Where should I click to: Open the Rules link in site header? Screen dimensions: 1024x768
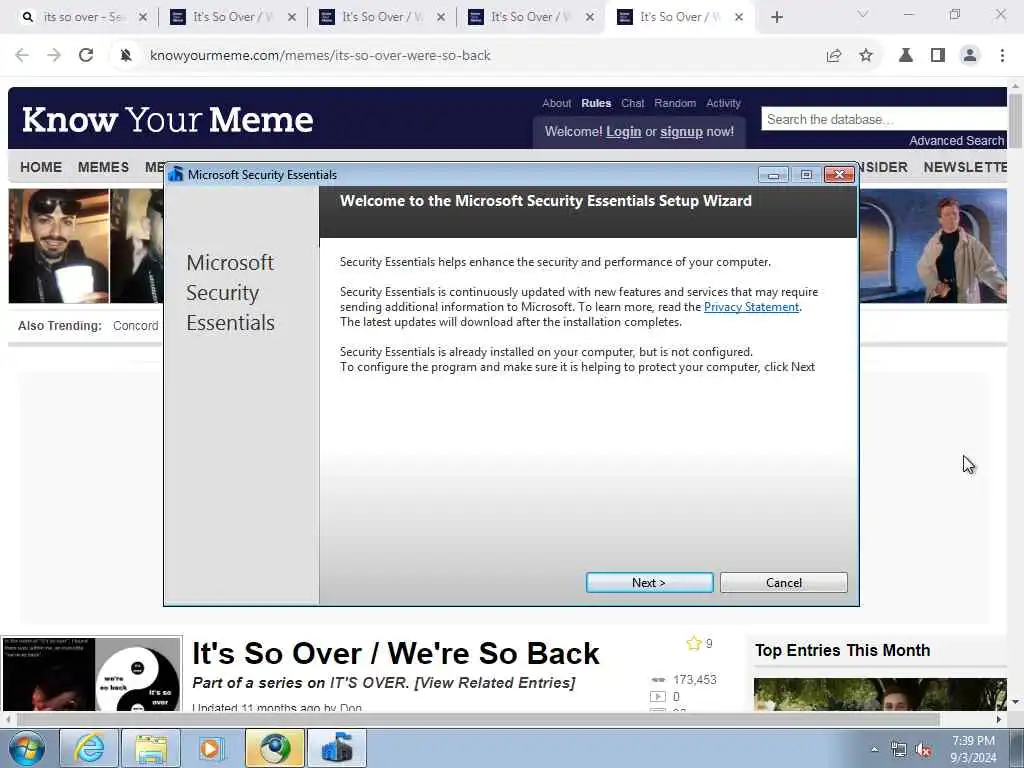596,103
